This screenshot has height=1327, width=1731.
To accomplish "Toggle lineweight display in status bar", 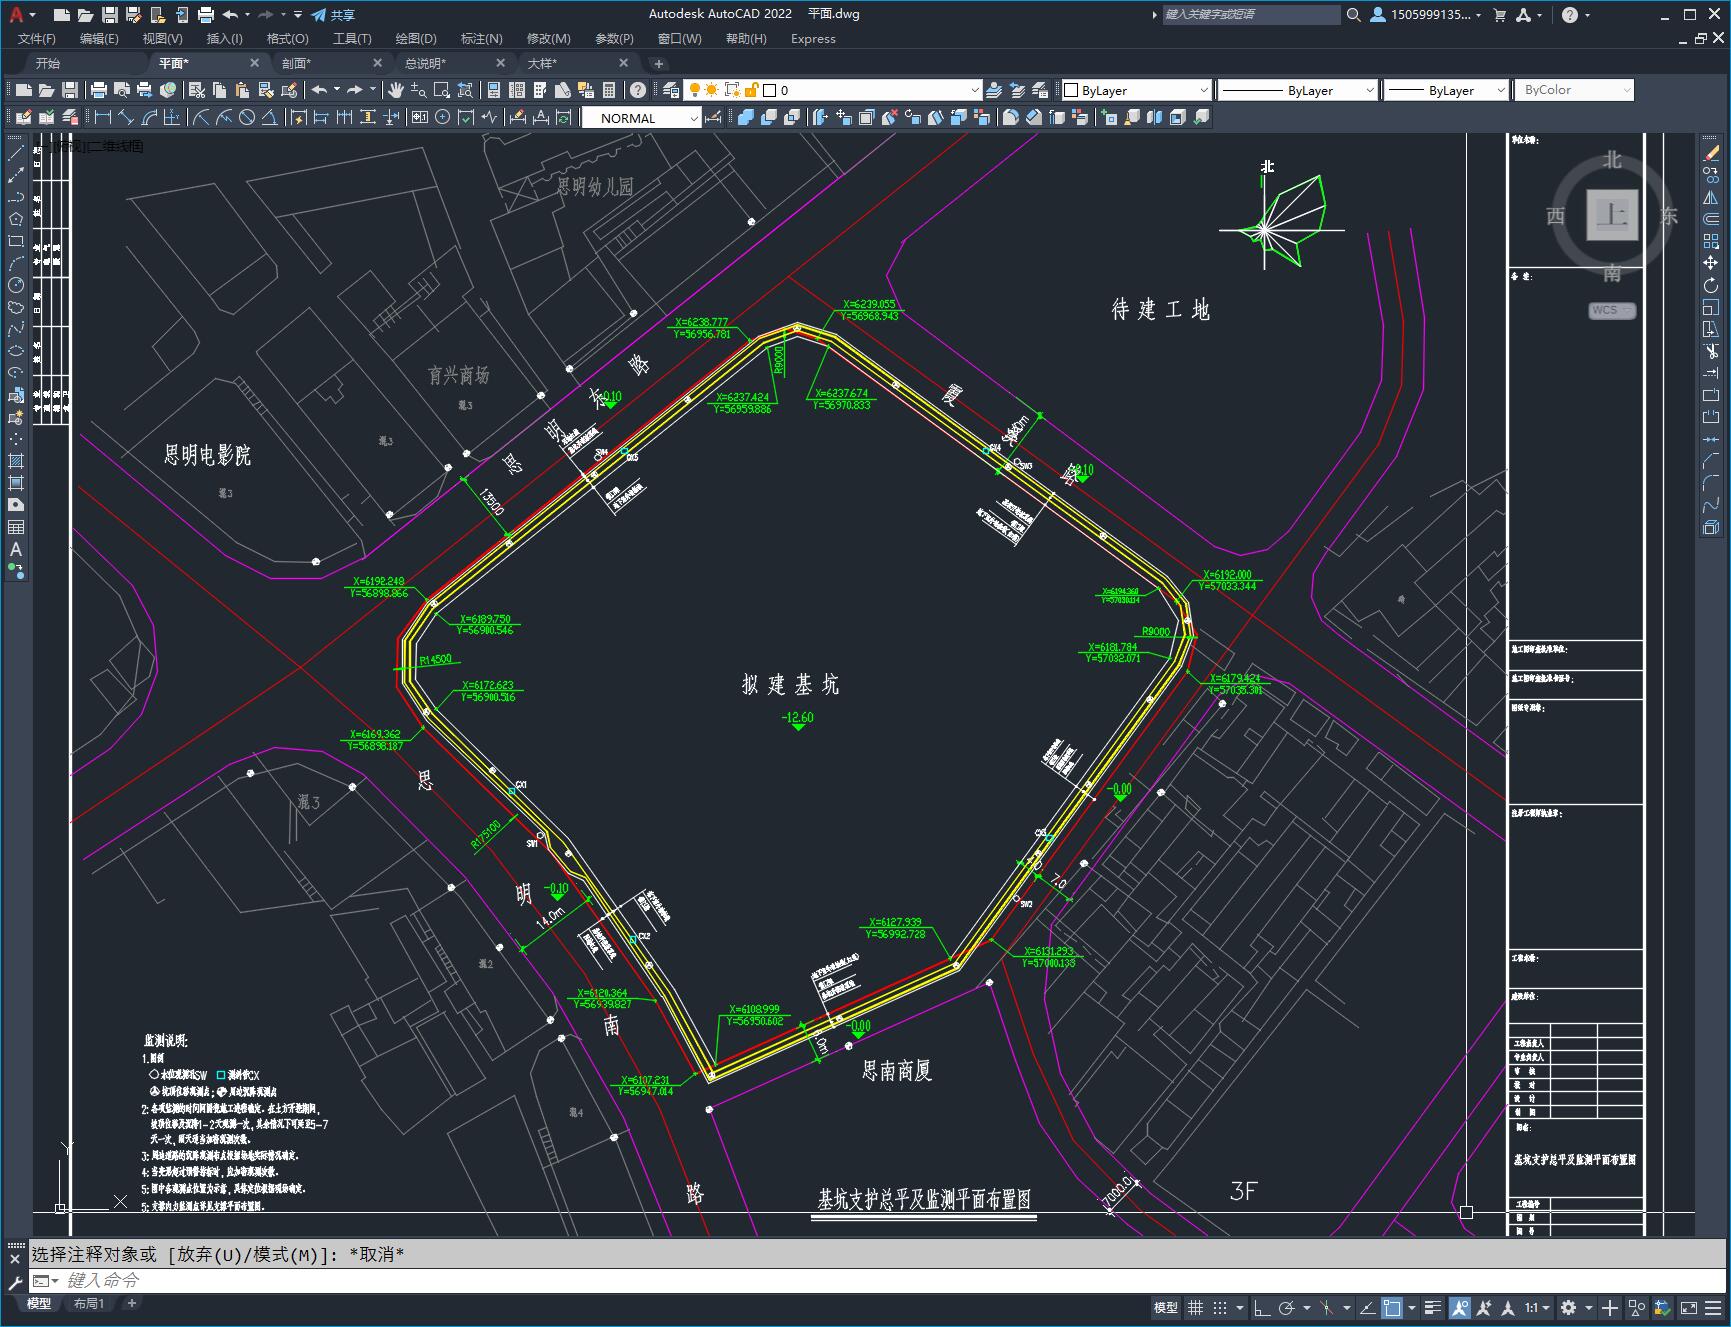I will click(1434, 1307).
